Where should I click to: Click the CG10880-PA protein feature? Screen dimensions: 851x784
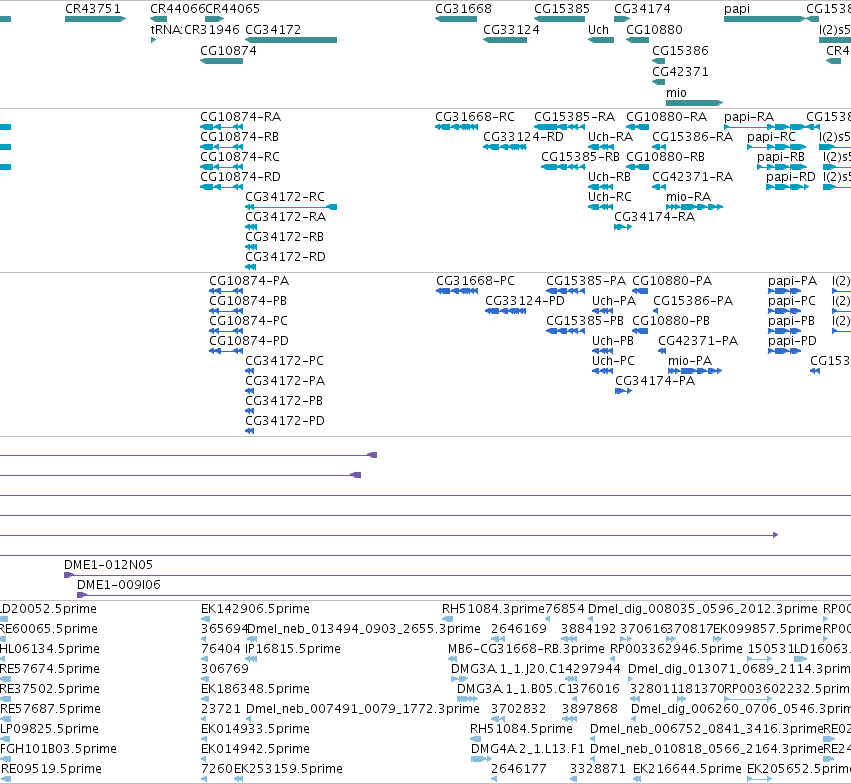[640, 291]
